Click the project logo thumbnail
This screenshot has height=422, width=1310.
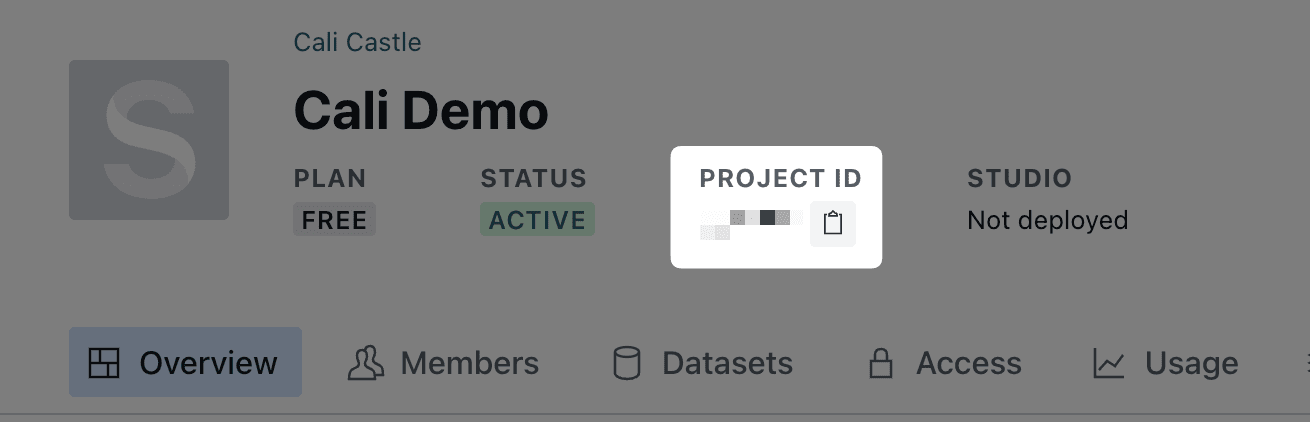pos(149,140)
